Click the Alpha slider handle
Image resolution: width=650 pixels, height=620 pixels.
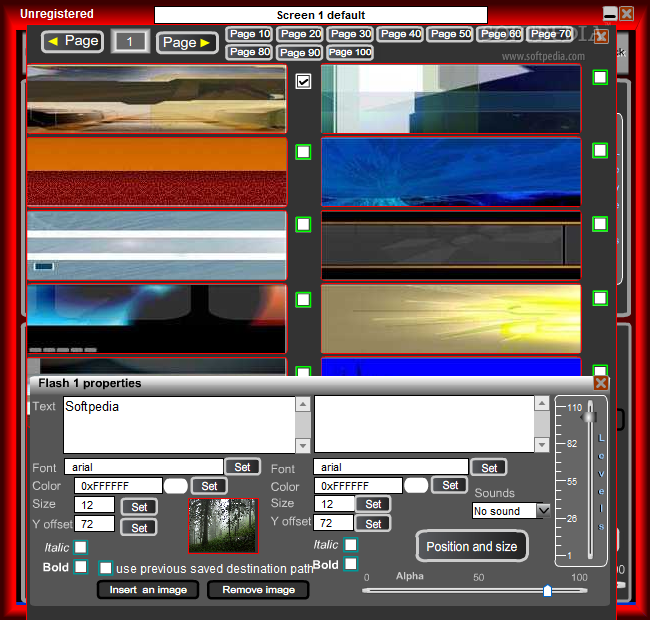tap(548, 591)
